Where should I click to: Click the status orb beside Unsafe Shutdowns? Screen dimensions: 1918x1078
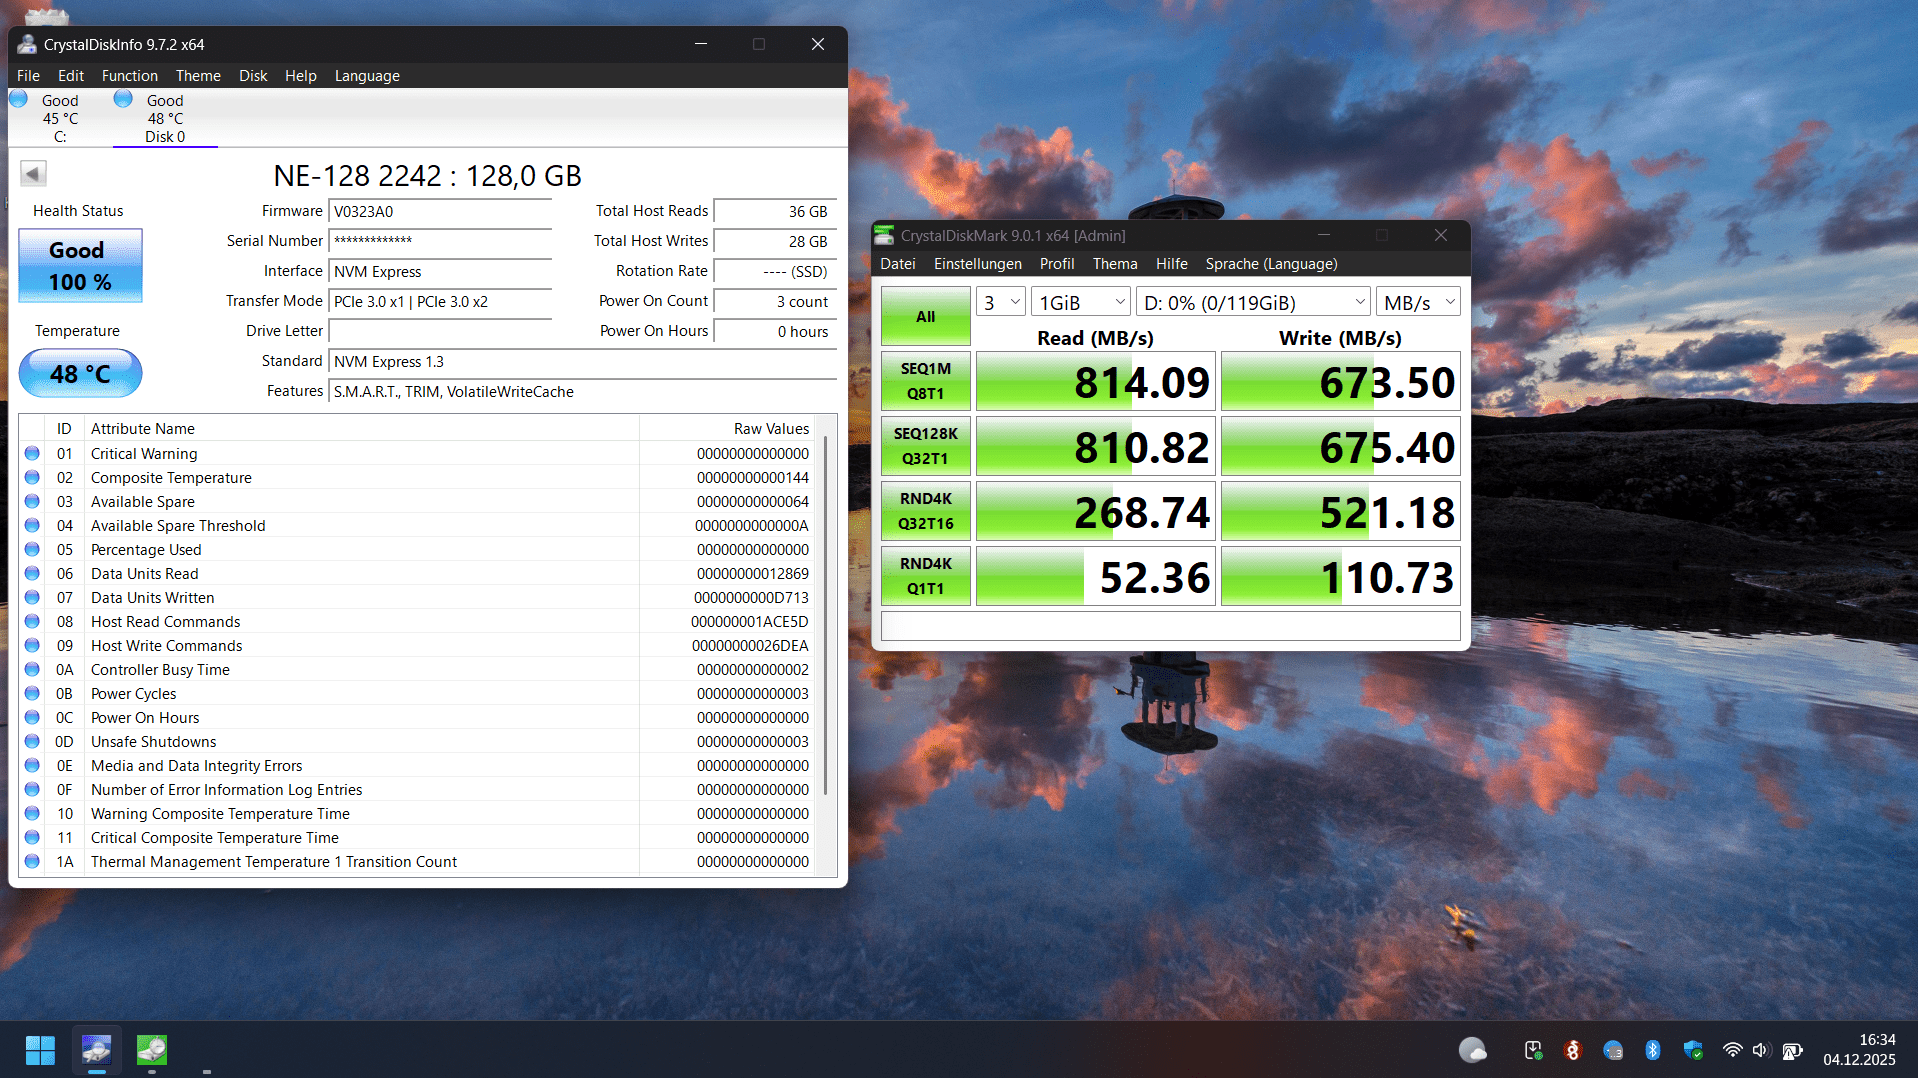[32, 742]
